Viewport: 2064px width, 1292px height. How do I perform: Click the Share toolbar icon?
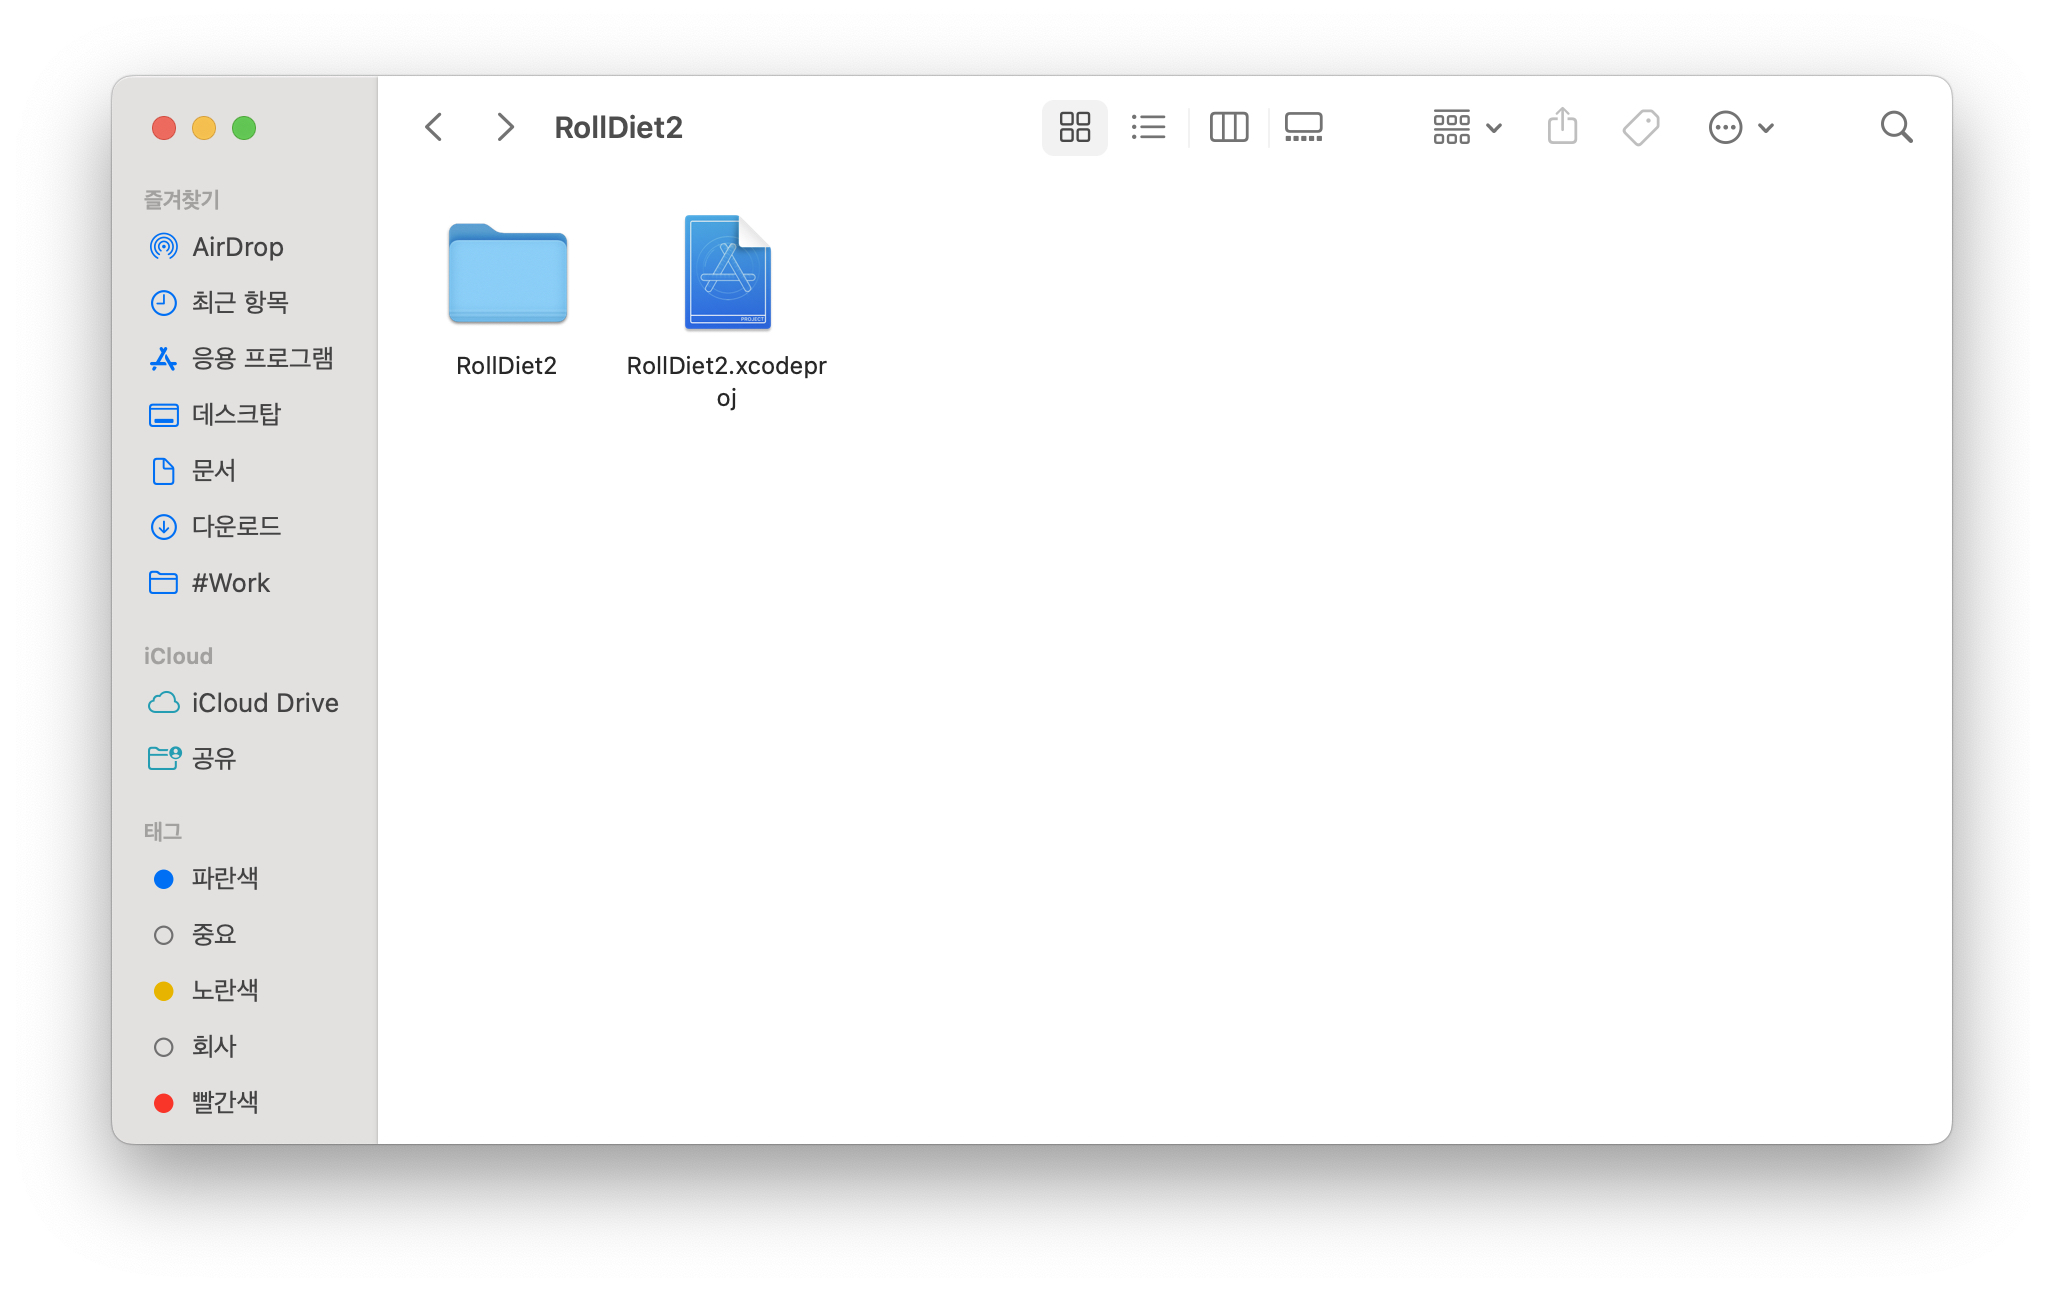click(x=1562, y=127)
